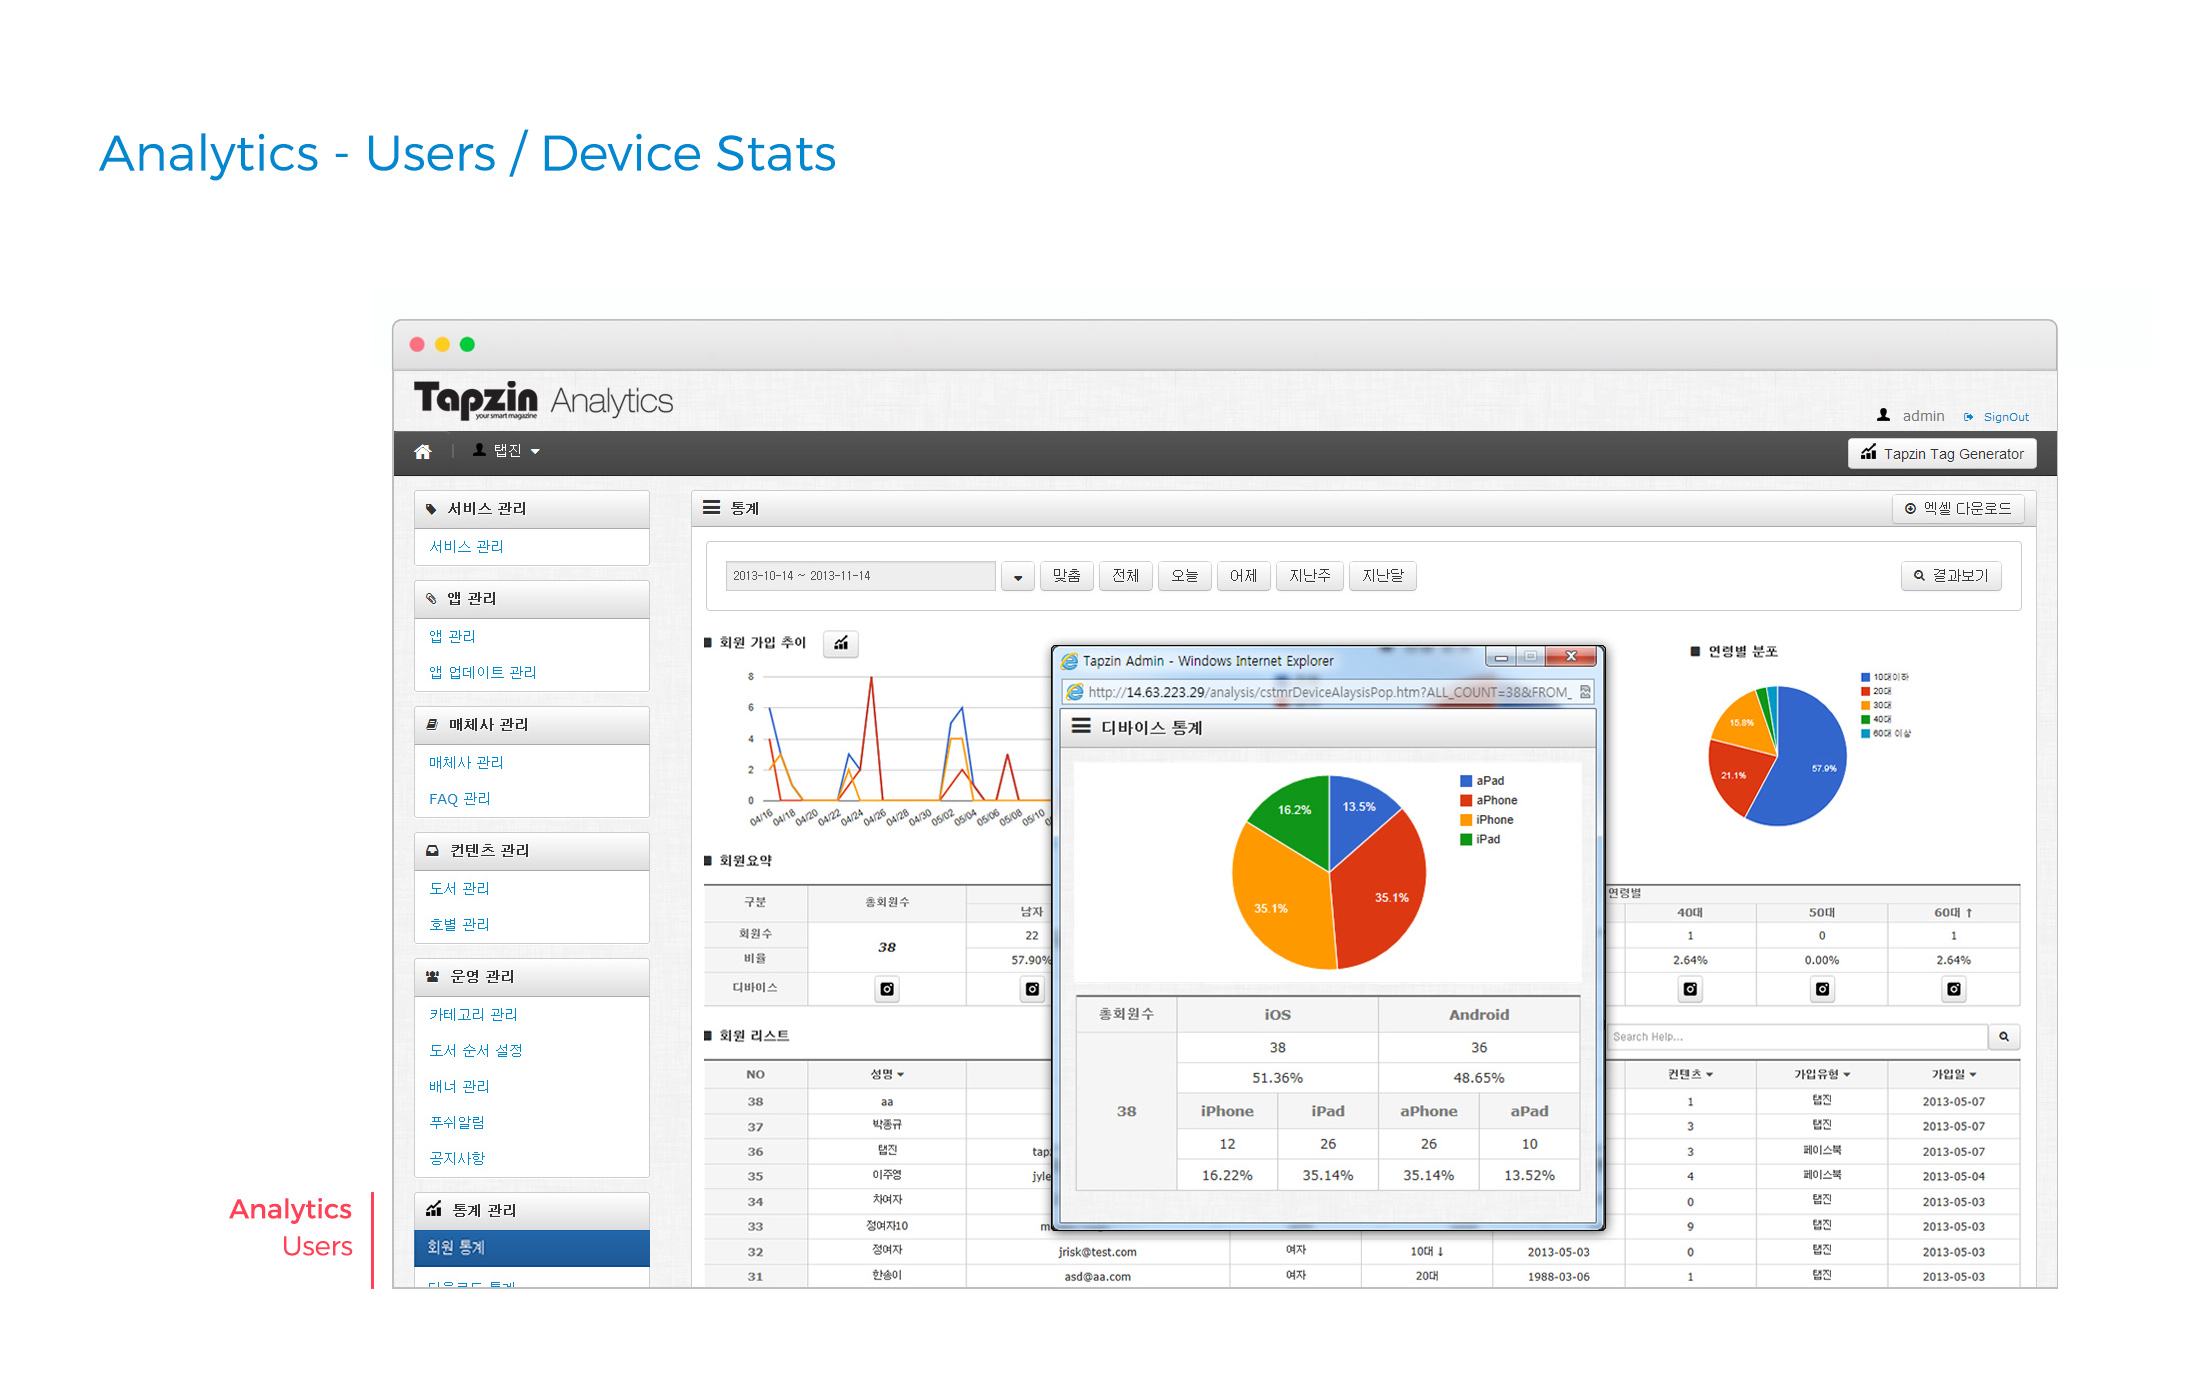This screenshot has height=1400, width=2200.
Task: Select the 어제 date filter
Action: pyautogui.click(x=1243, y=576)
